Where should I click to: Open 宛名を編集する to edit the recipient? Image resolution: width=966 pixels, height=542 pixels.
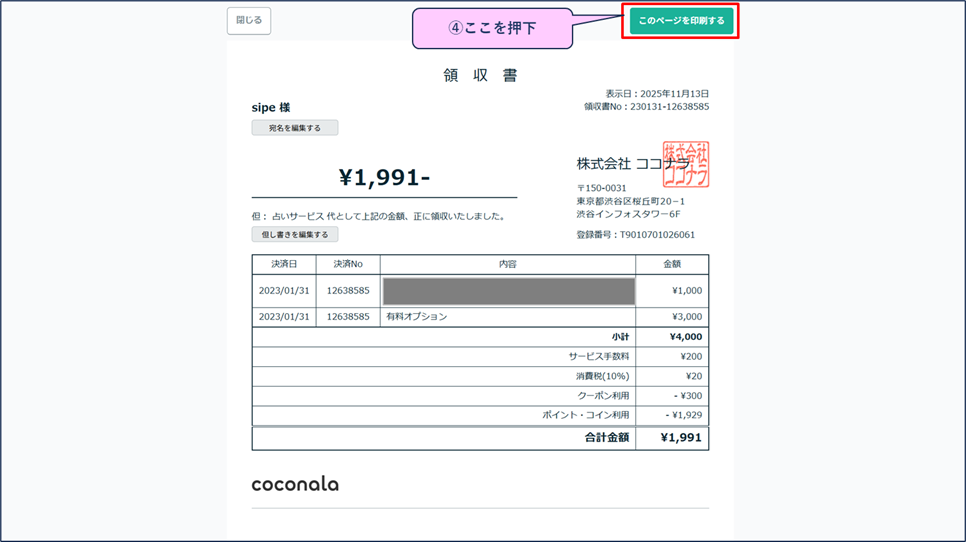coord(295,128)
